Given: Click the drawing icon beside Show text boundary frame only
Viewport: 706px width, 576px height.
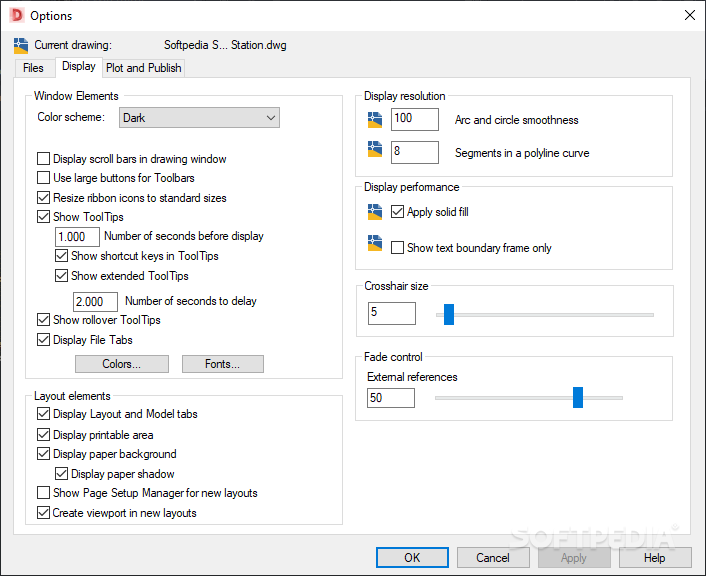Looking at the screenshot, I should point(375,243).
